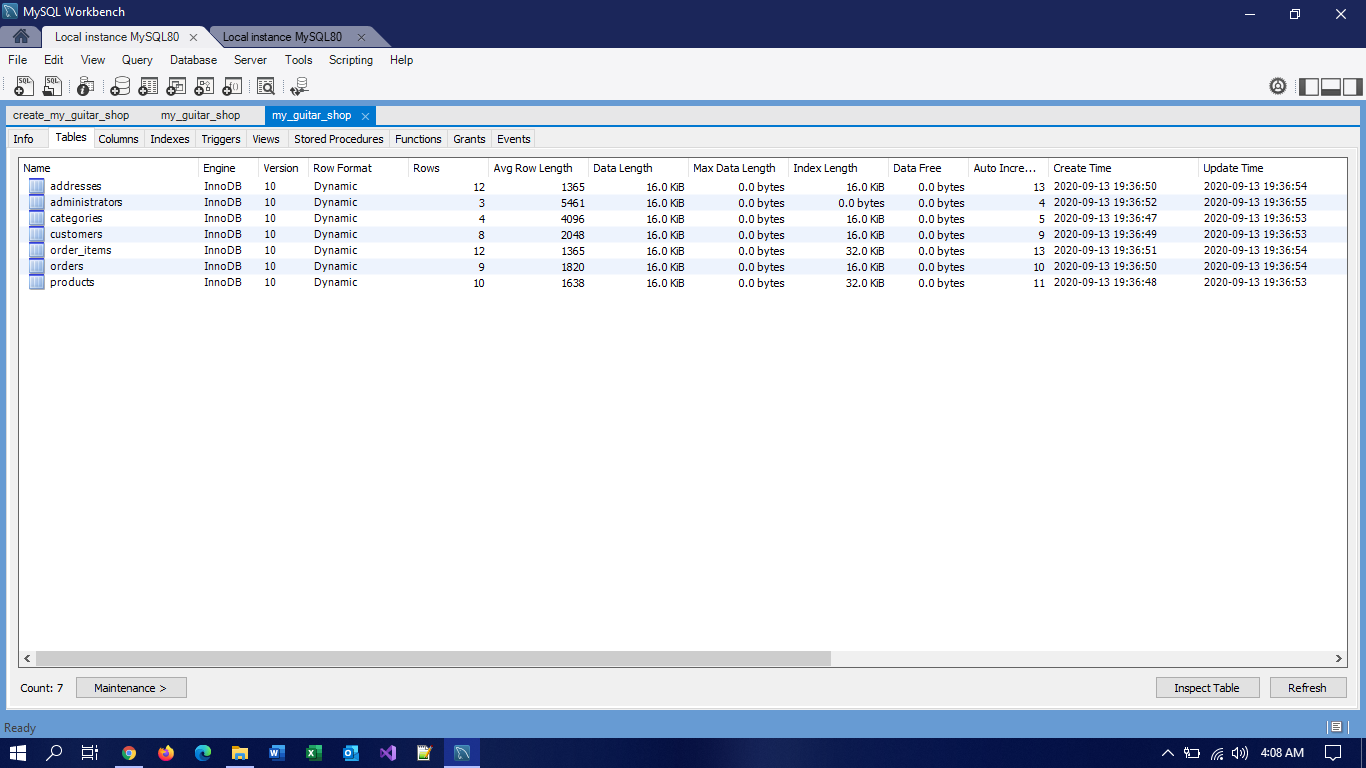Sort by the Engine column header

pyautogui.click(x=228, y=168)
